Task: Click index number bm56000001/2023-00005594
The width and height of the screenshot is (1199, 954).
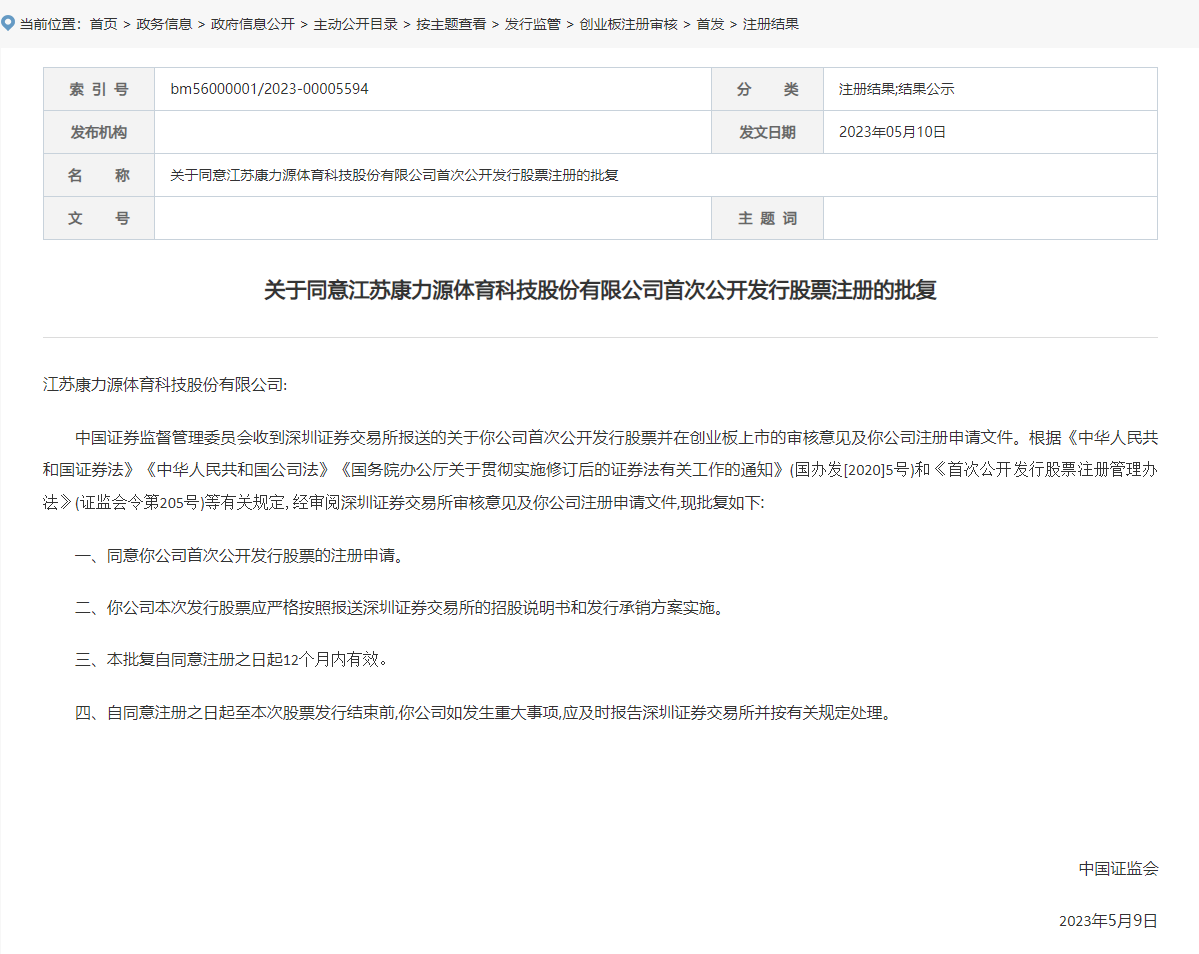Action: tap(269, 89)
